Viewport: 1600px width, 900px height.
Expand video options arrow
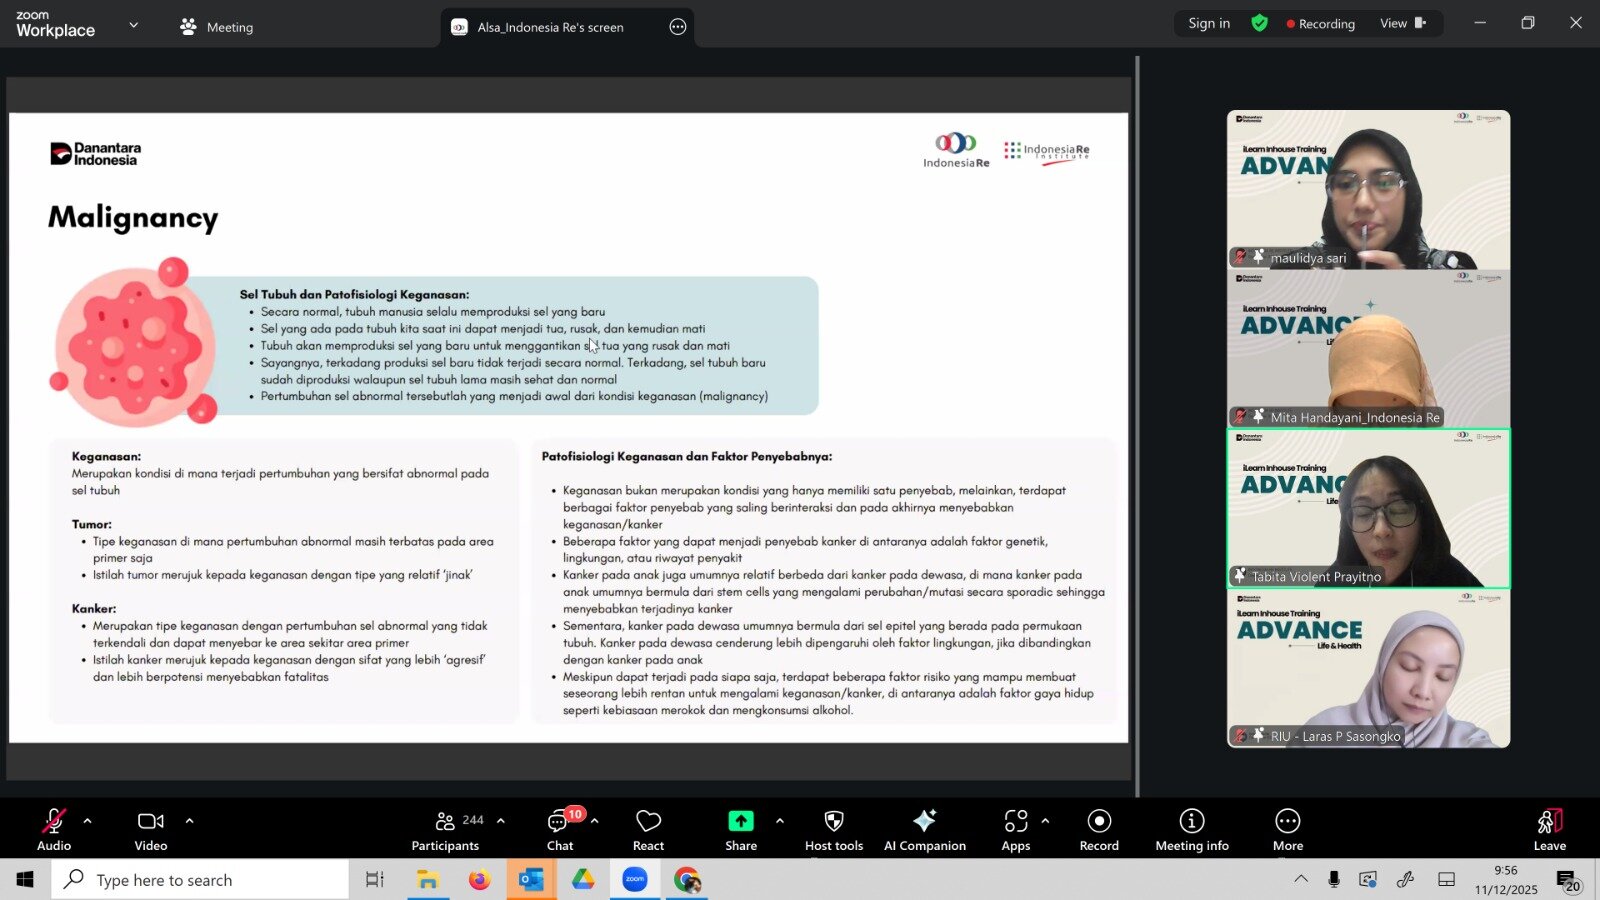pyautogui.click(x=189, y=821)
